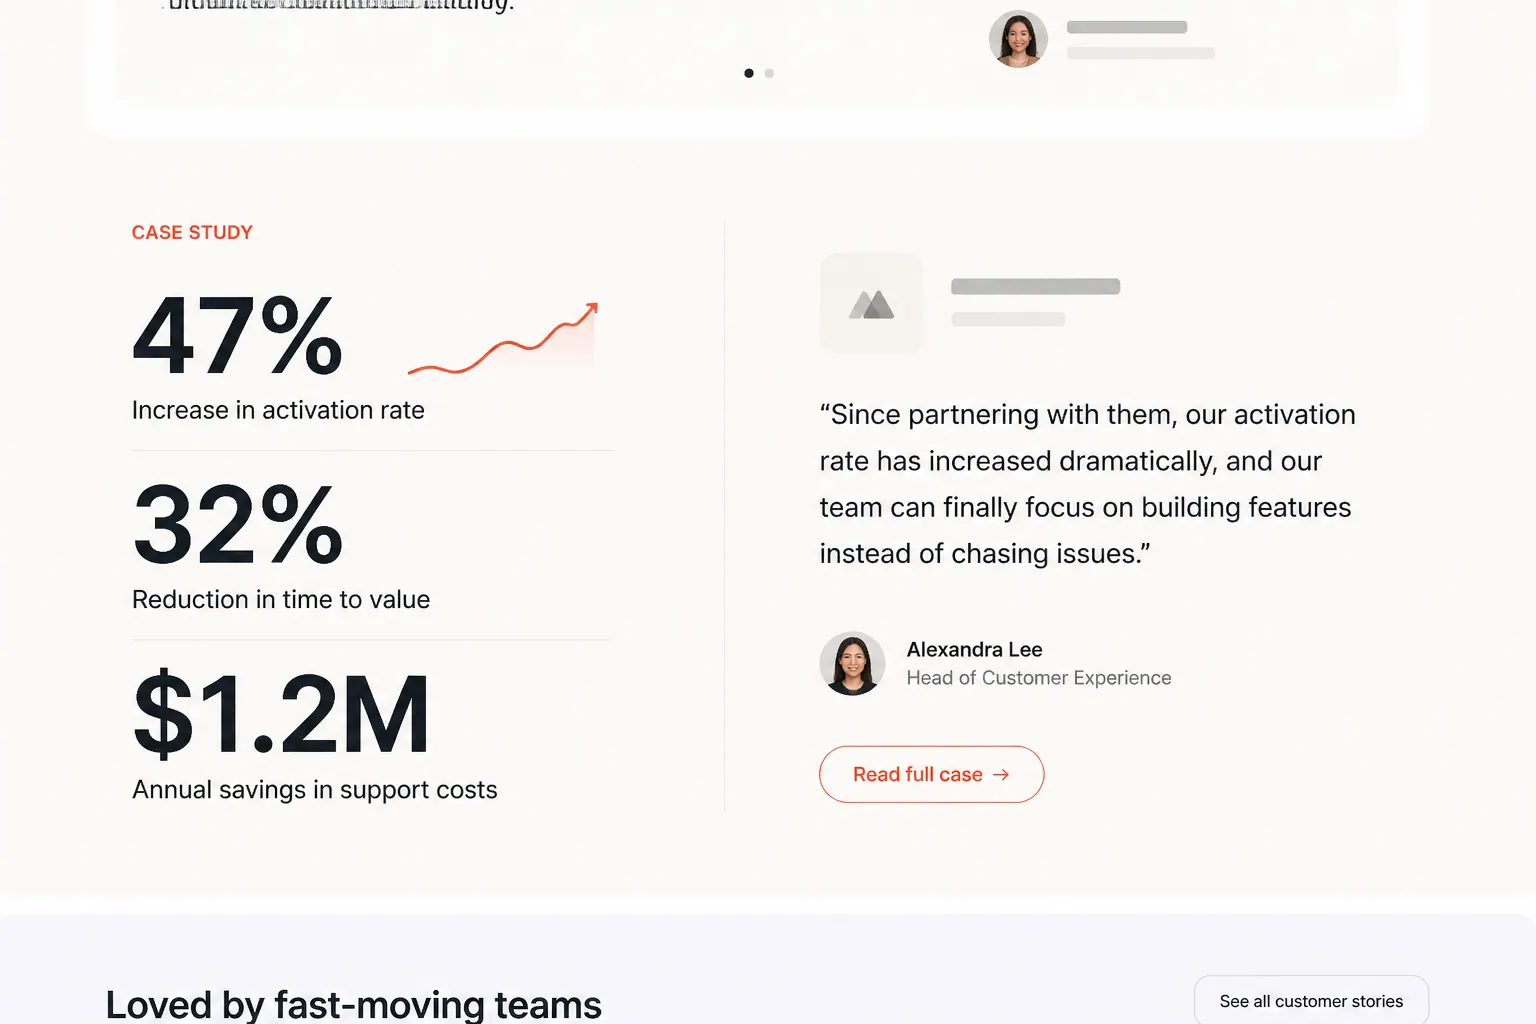Select the first carousel dot indicator
Screen dimensions: 1536x1024
pos(749,73)
